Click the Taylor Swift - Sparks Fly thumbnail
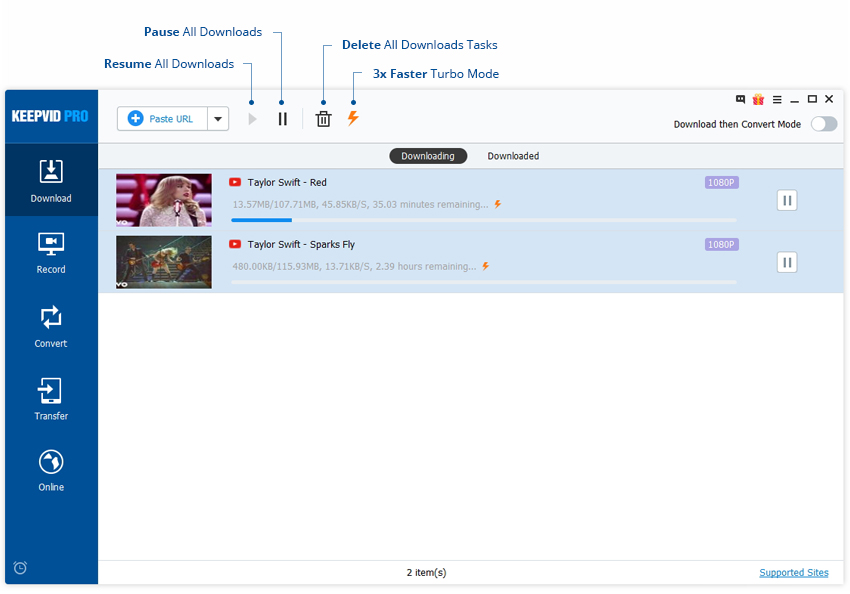Viewport: 850px width, 594px height. coord(164,262)
